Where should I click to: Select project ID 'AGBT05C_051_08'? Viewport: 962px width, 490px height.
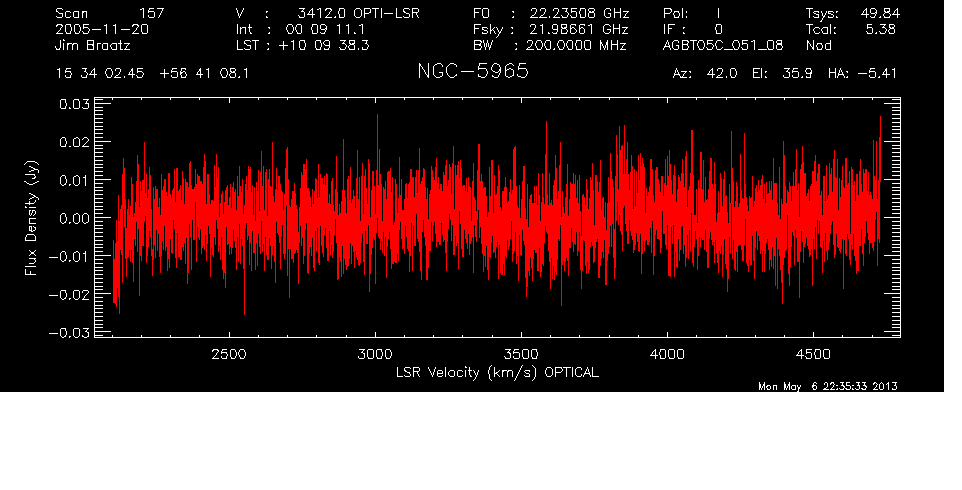(x=723, y=46)
